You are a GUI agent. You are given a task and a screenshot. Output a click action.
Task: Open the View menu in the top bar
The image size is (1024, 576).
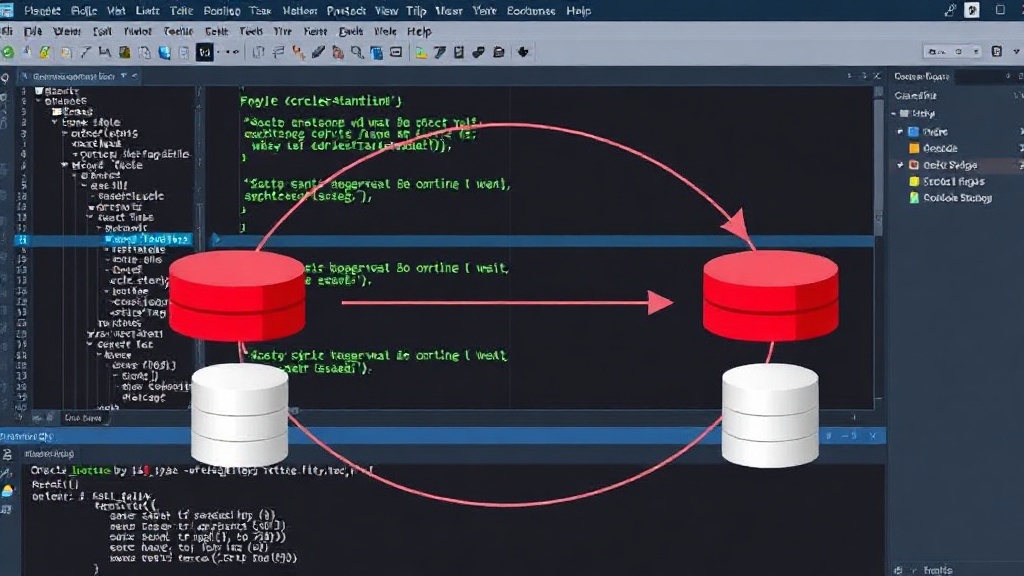386,11
